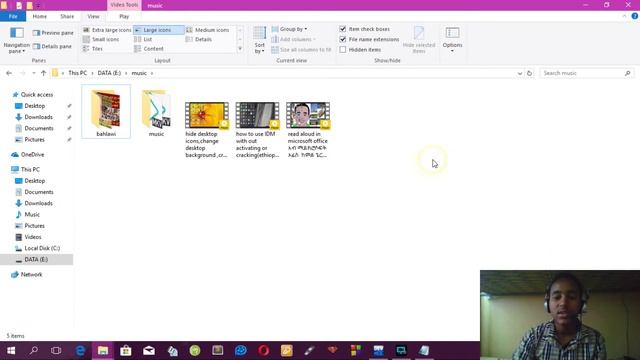
Task: Select the how to use IDM video
Action: point(257,129)
